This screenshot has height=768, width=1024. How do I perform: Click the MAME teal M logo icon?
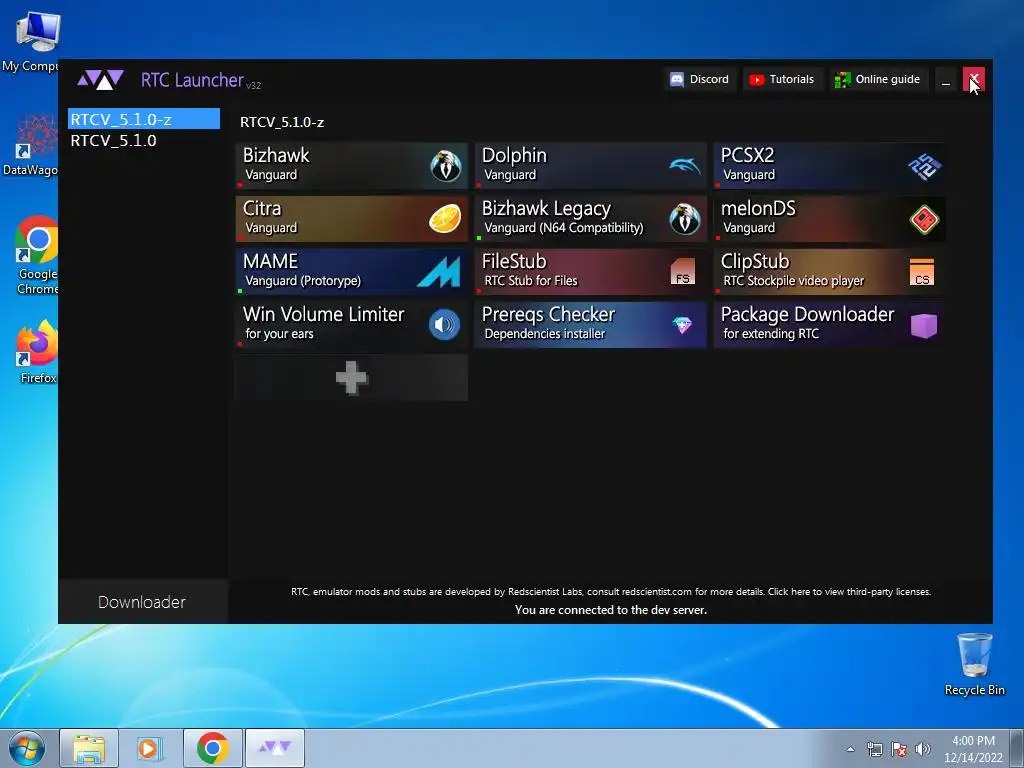(x=439, y=272)
